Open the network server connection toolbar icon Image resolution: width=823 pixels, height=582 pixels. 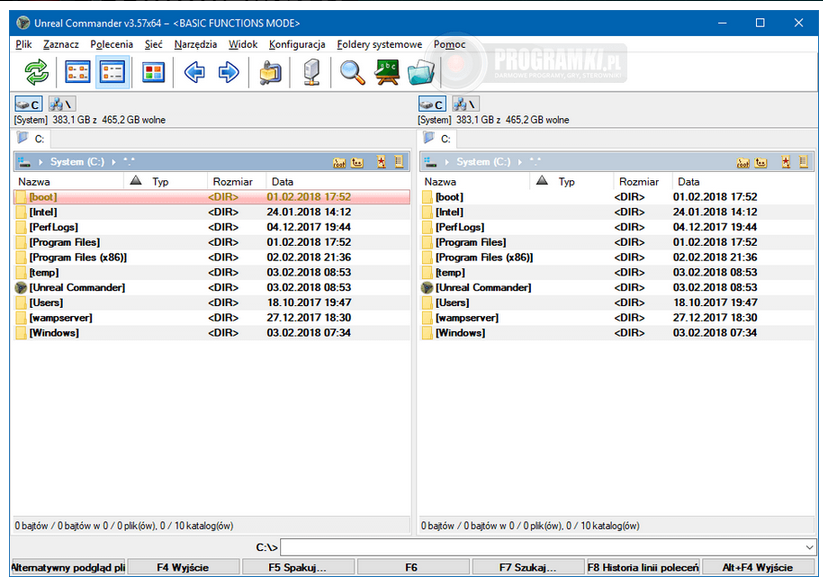312,72
